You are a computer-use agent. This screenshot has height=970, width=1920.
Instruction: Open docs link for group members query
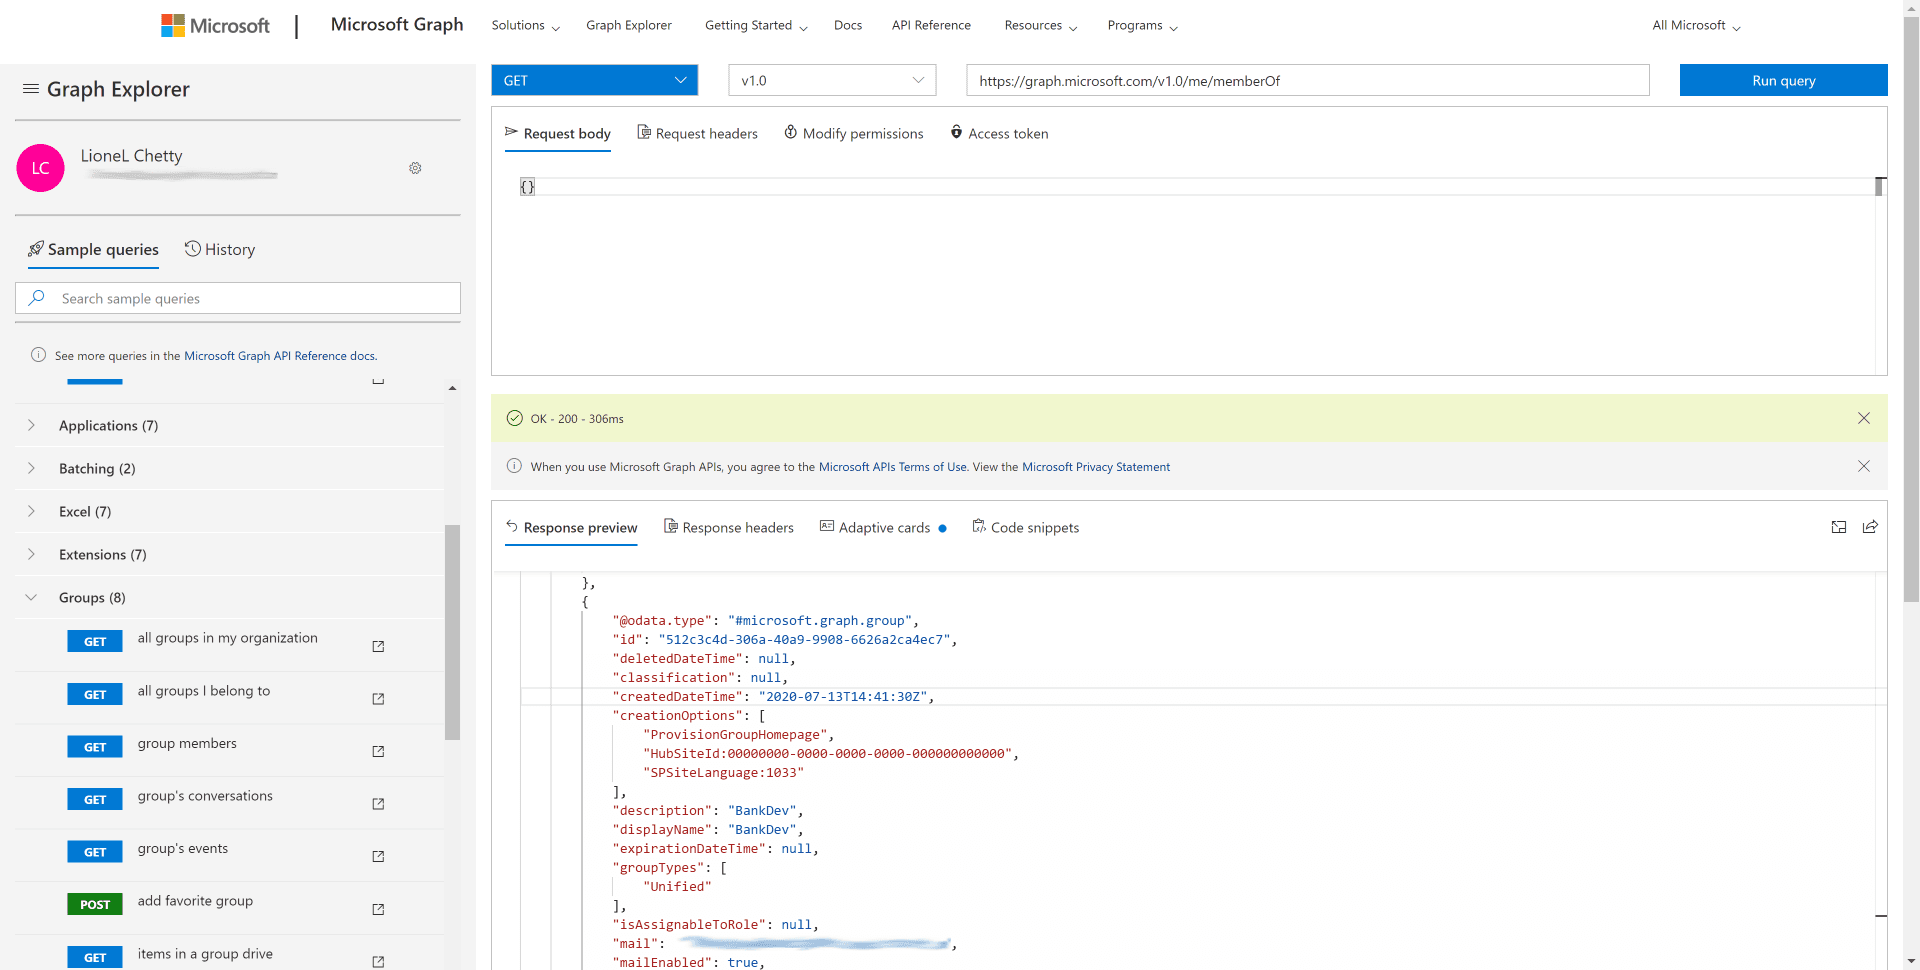pos(378,751)
